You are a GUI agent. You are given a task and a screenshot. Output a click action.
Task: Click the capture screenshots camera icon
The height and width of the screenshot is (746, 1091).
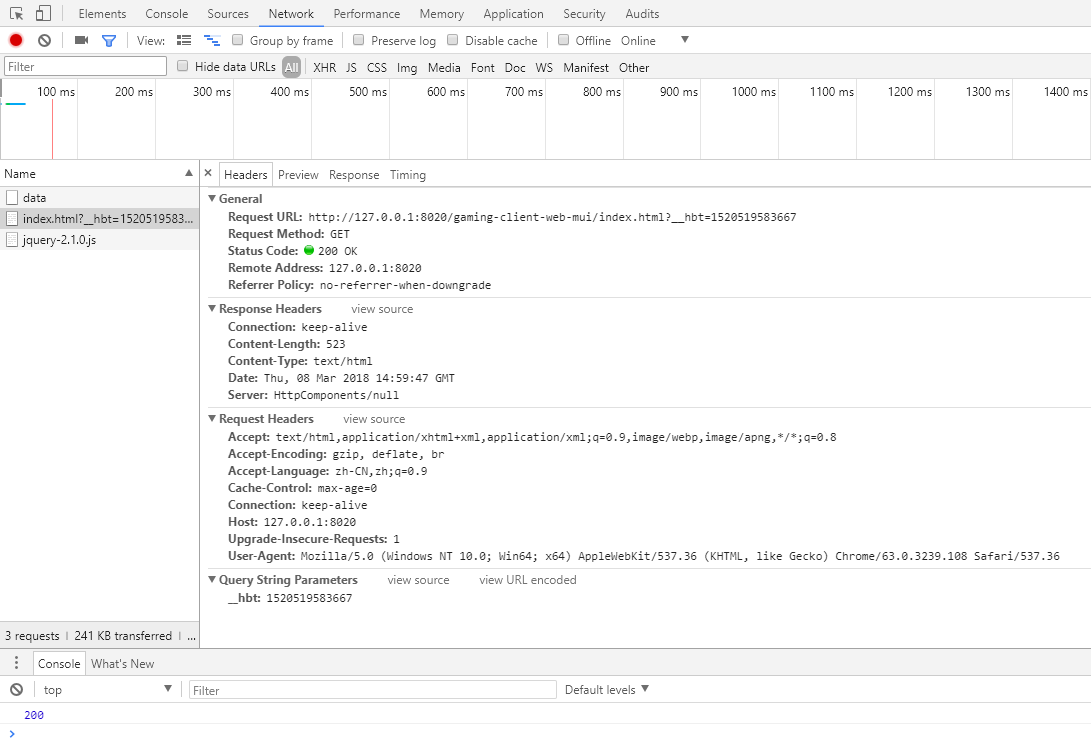pyautogui.click(x=81, y=40)
